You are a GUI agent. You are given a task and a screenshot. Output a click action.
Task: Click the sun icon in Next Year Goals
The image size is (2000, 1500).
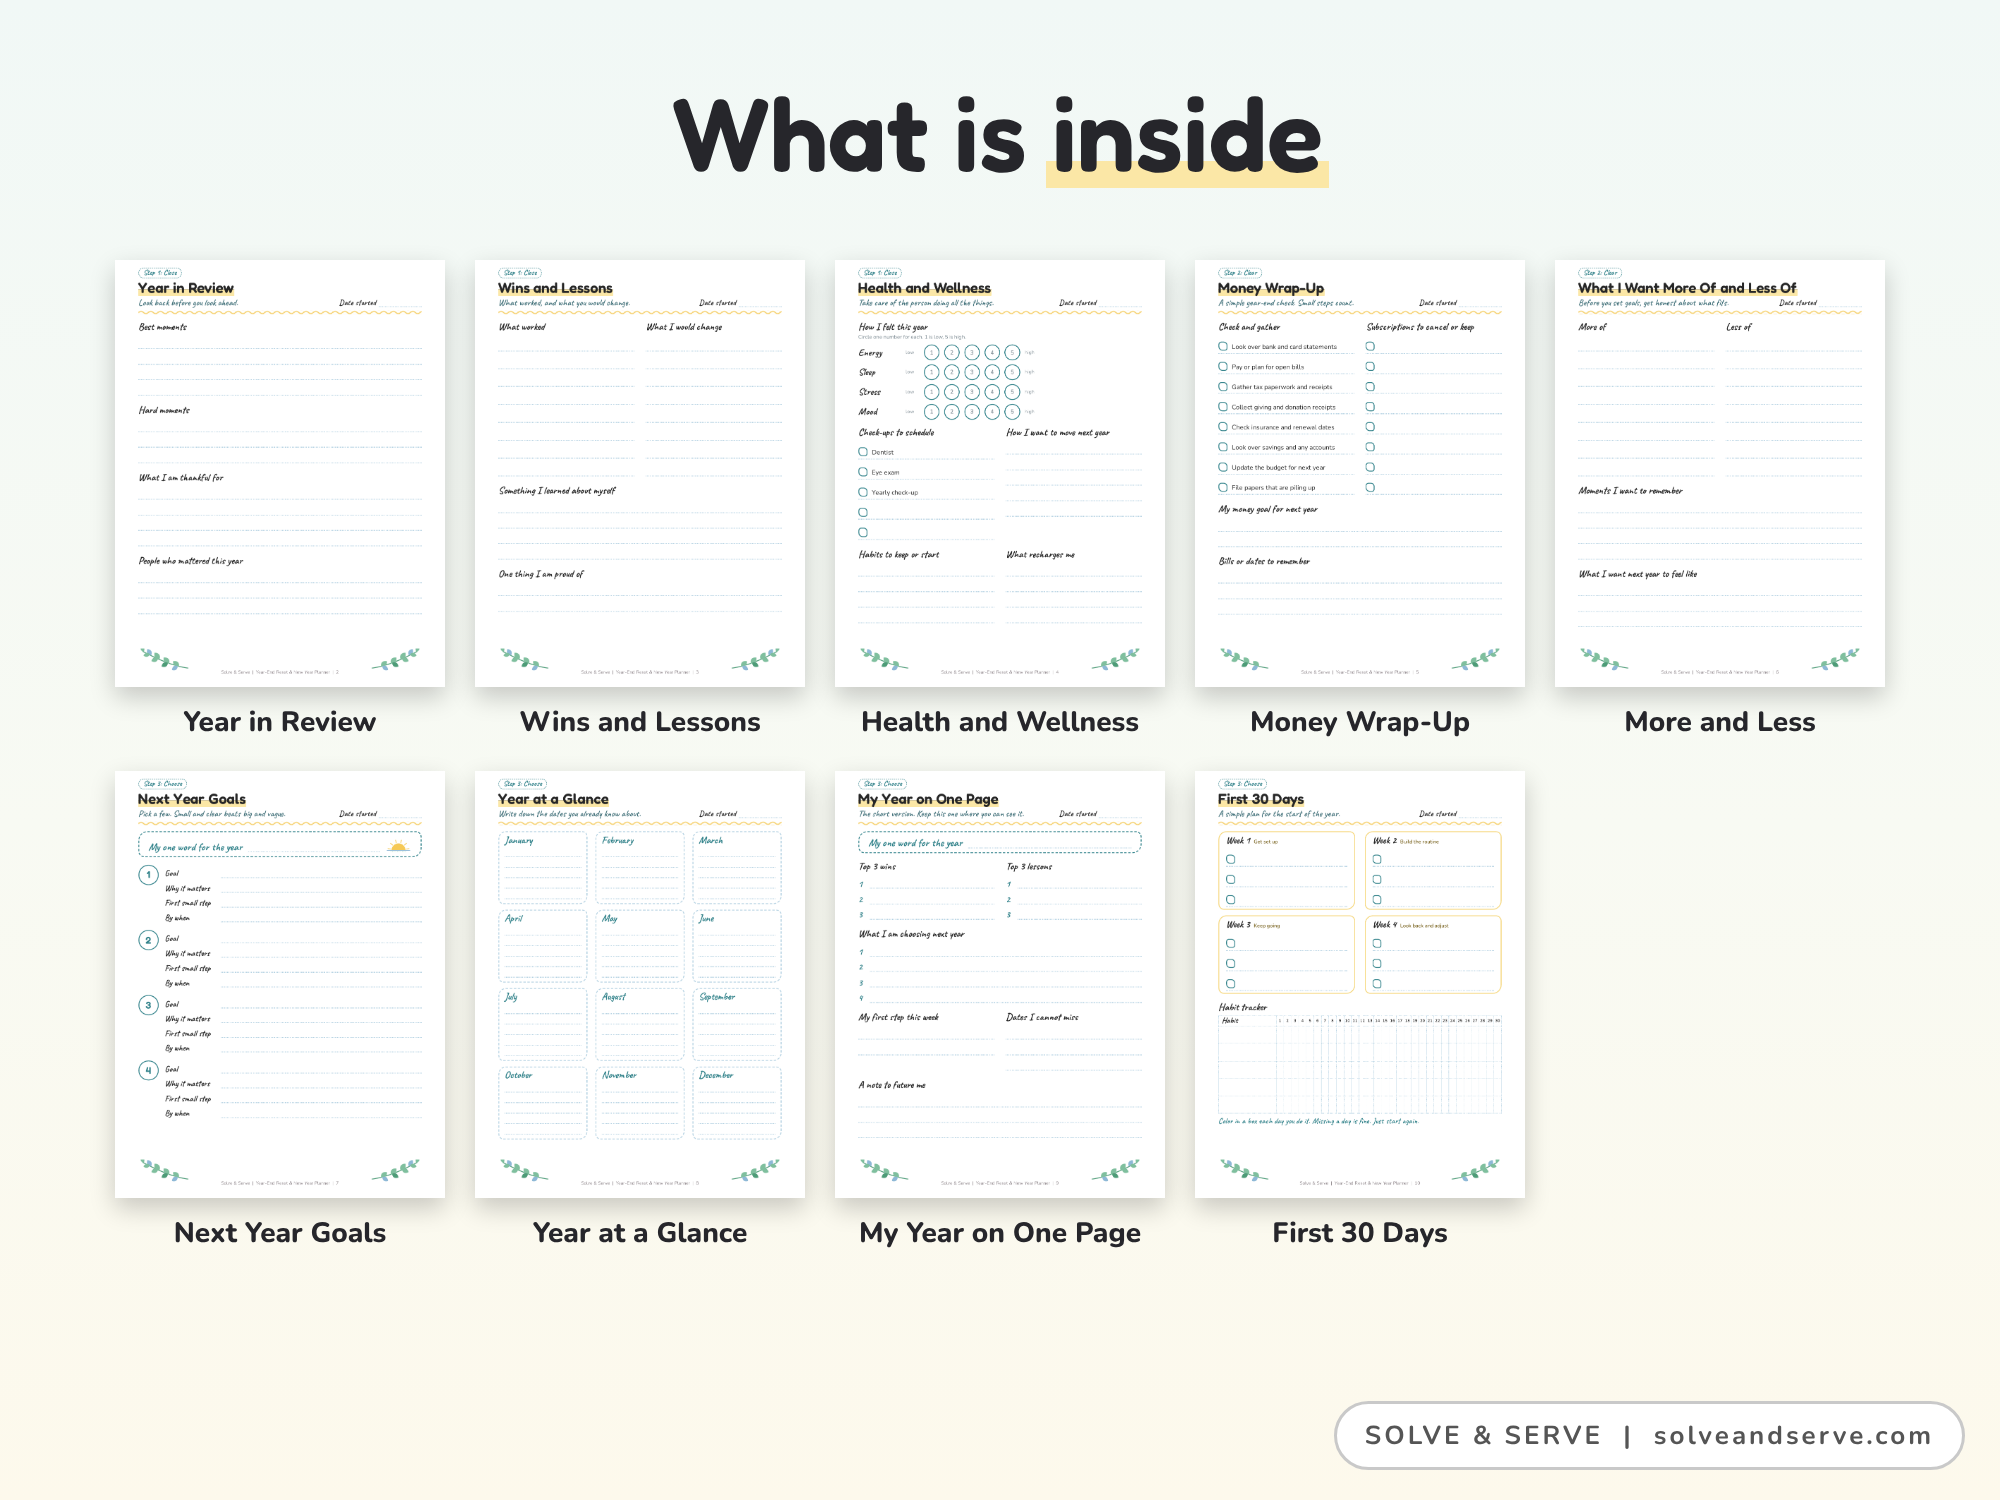coord(399,846)
